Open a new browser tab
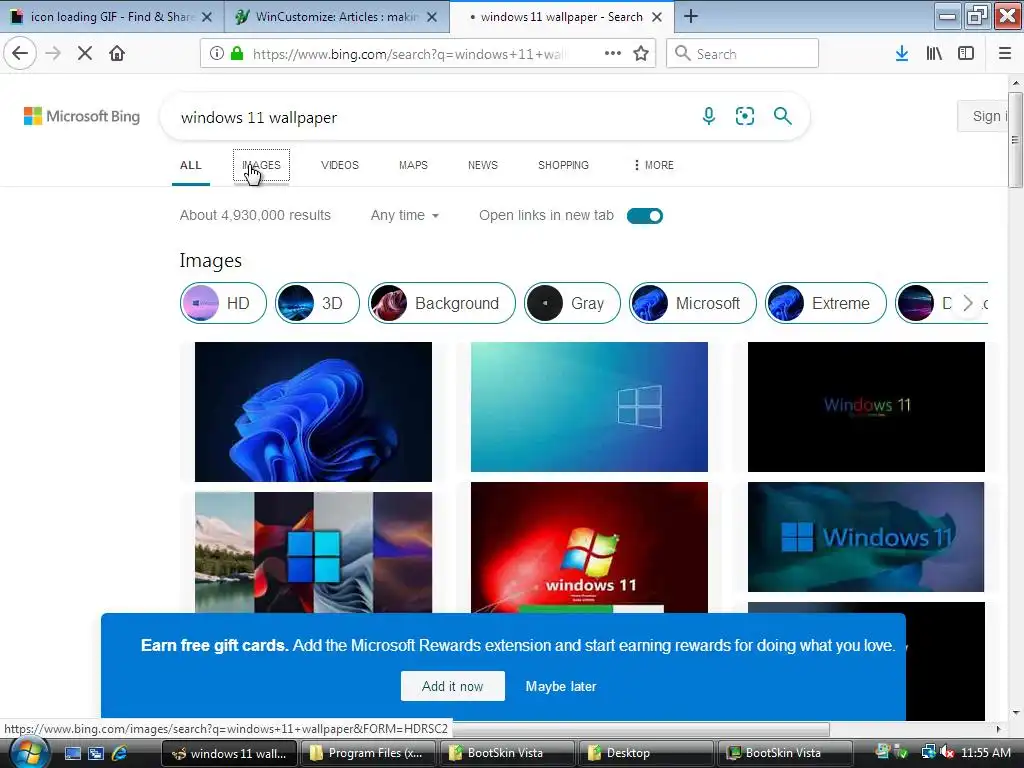1024x768 pixels. click(690, 16)
